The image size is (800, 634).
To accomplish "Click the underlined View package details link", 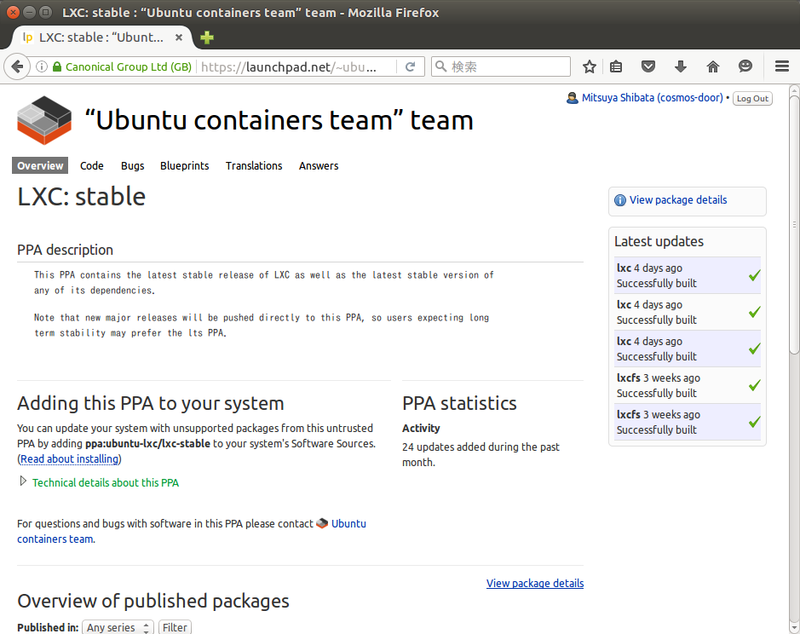I will click(x=535, y=584).
